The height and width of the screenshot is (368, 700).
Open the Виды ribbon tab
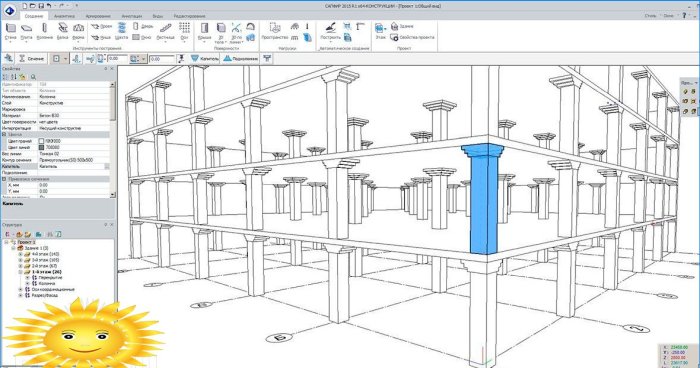[x=158, y=16]
